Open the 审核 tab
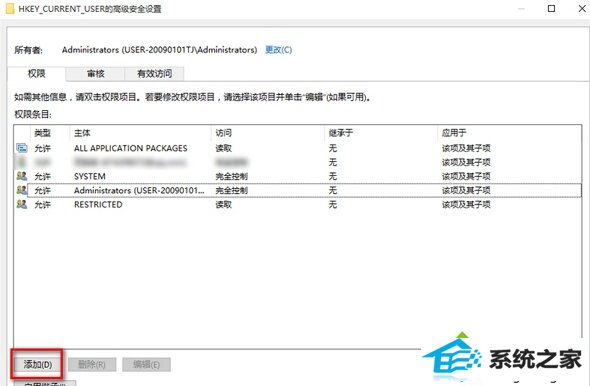 96,74
